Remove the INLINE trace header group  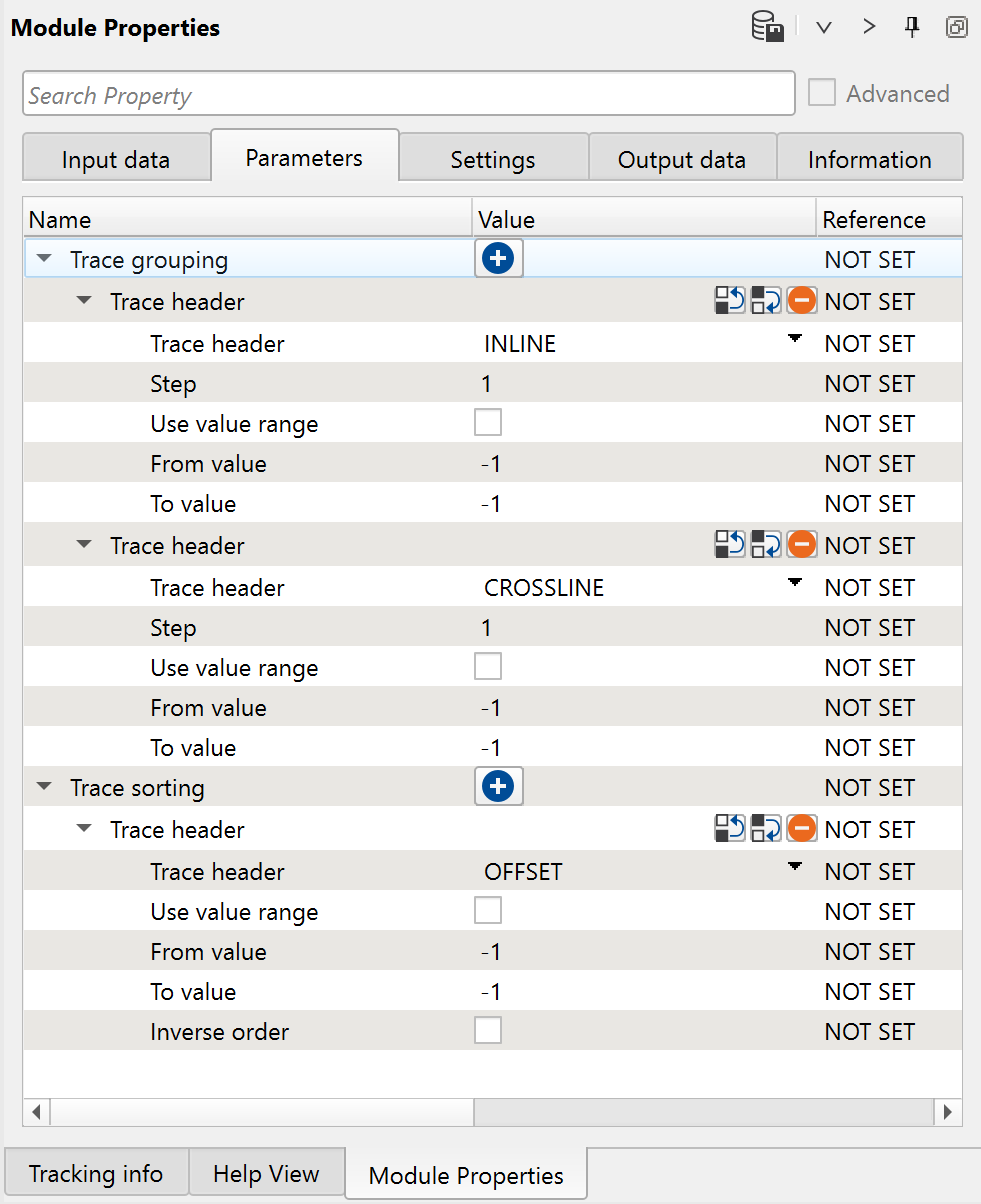(801, 301)
